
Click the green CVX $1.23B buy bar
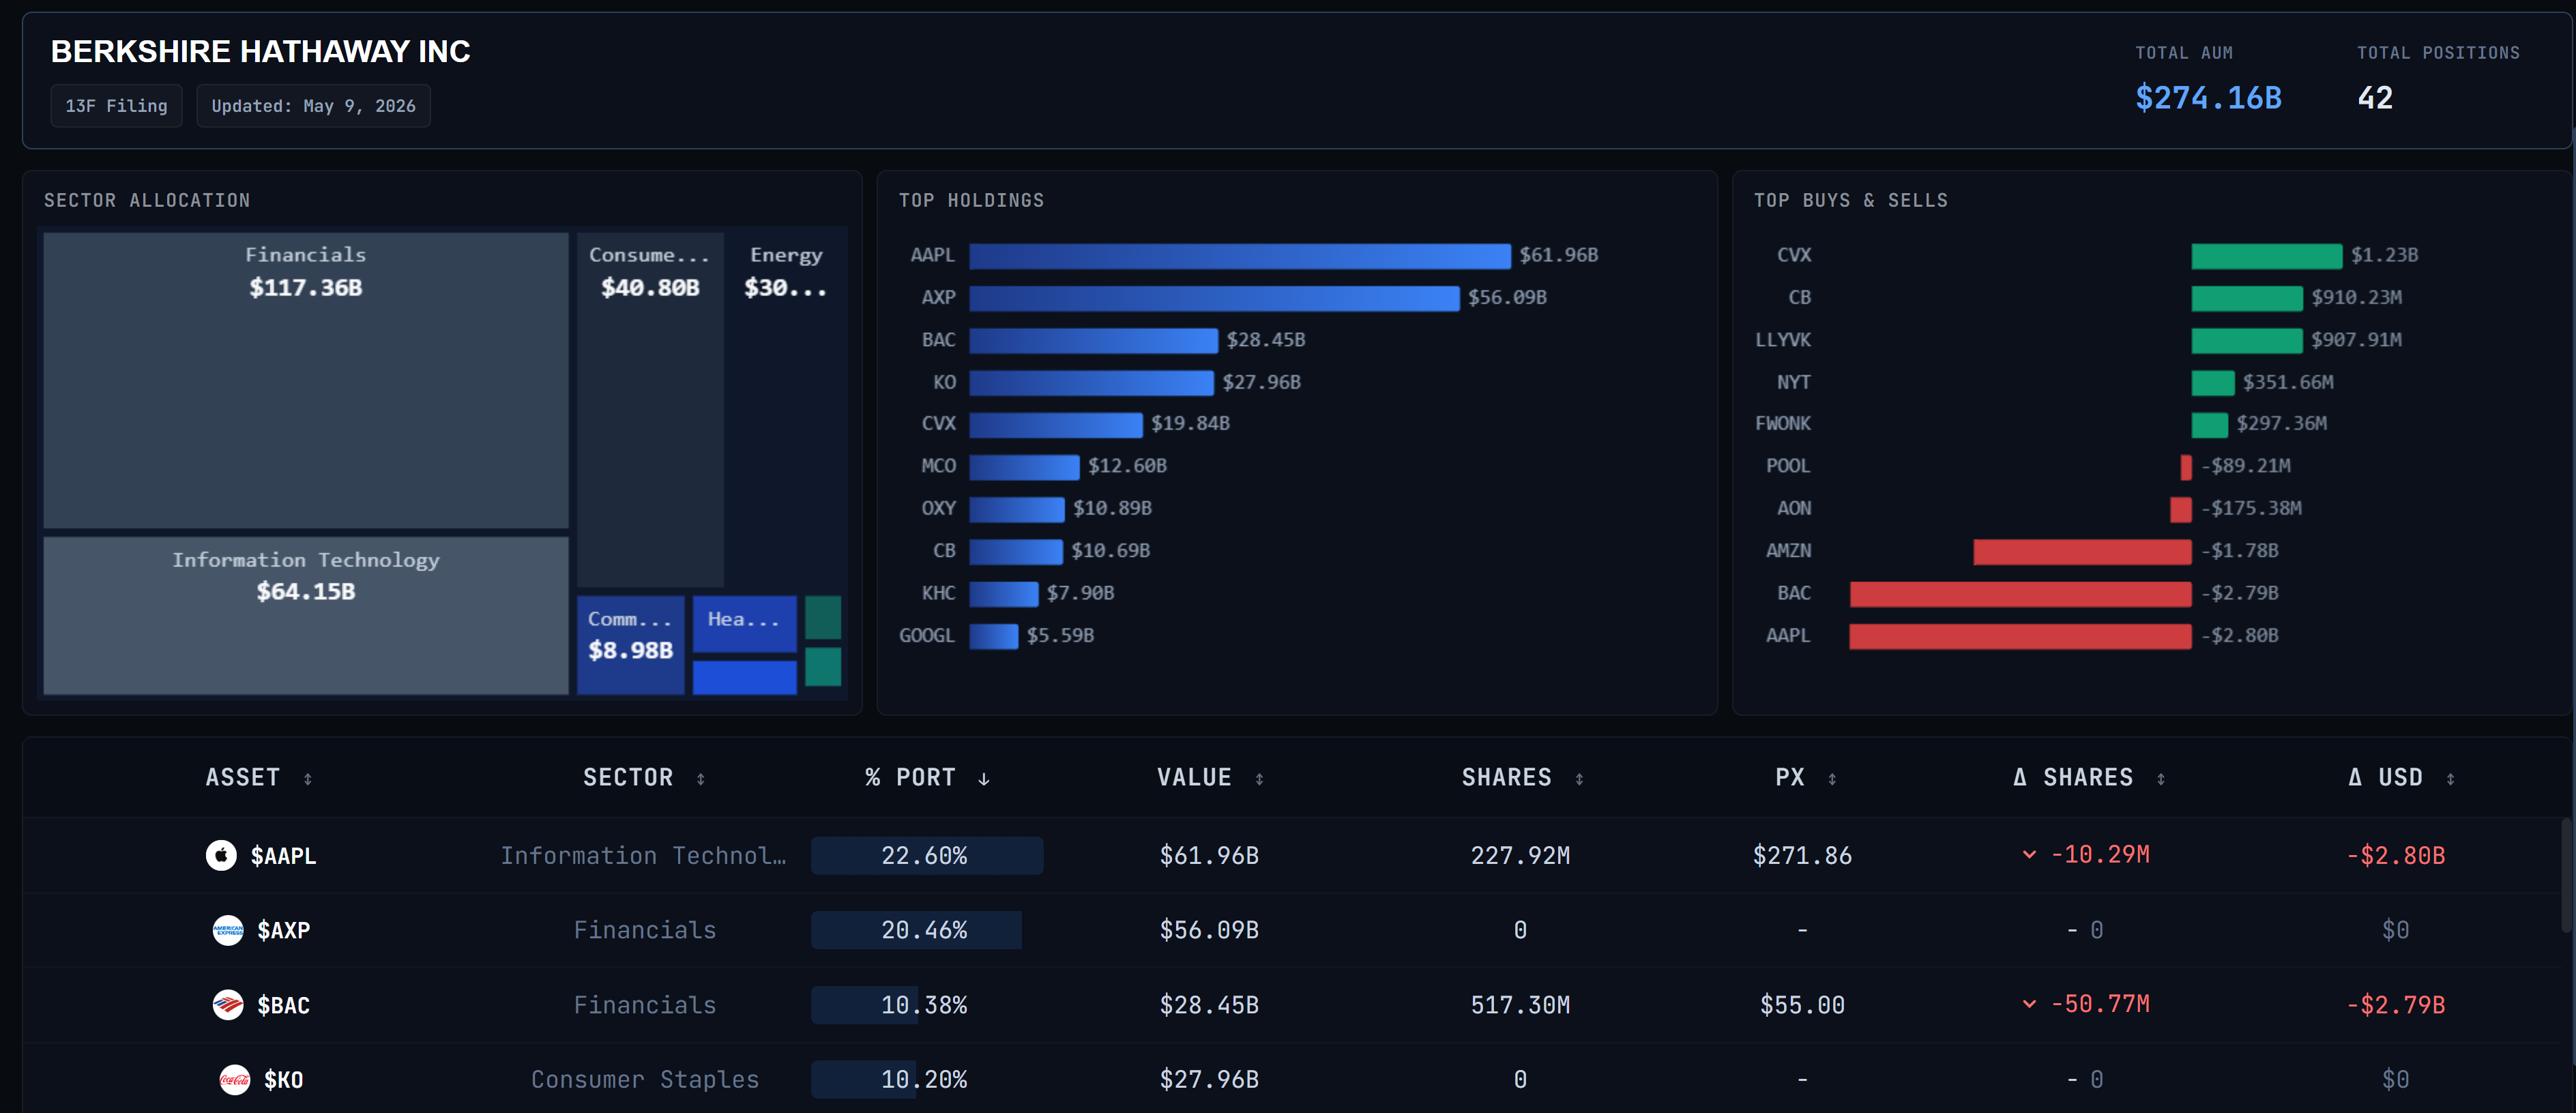tap(2267, 256)
